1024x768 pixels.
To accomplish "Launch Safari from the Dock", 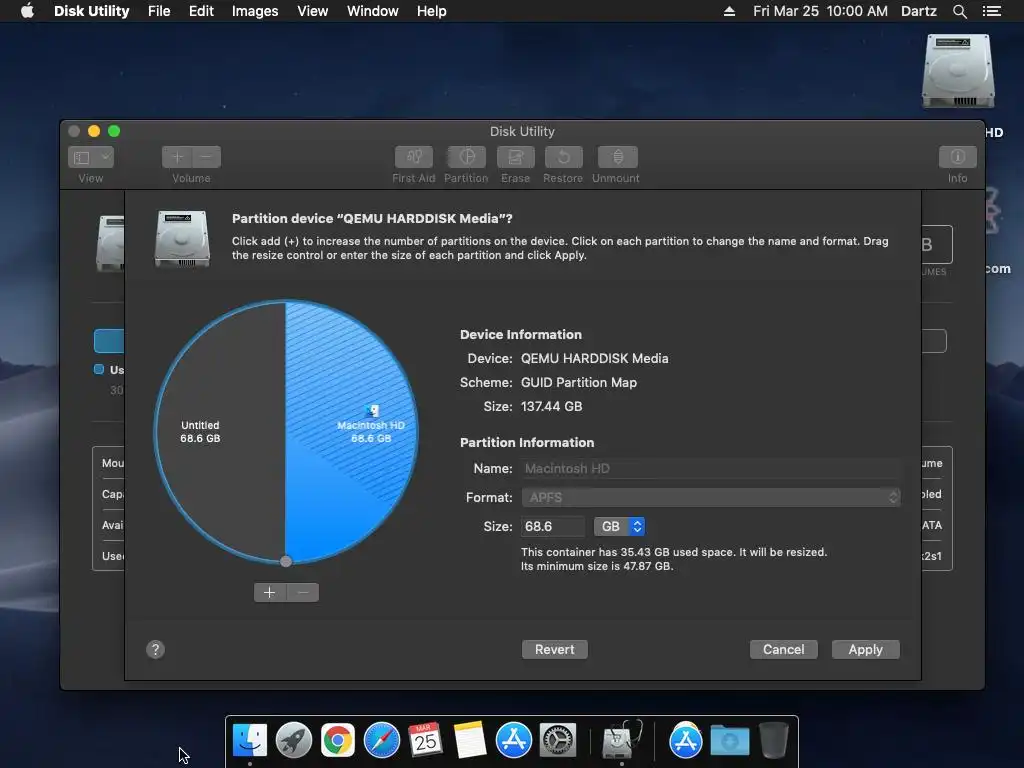I will pyautogui.click(x=382, y=741).
